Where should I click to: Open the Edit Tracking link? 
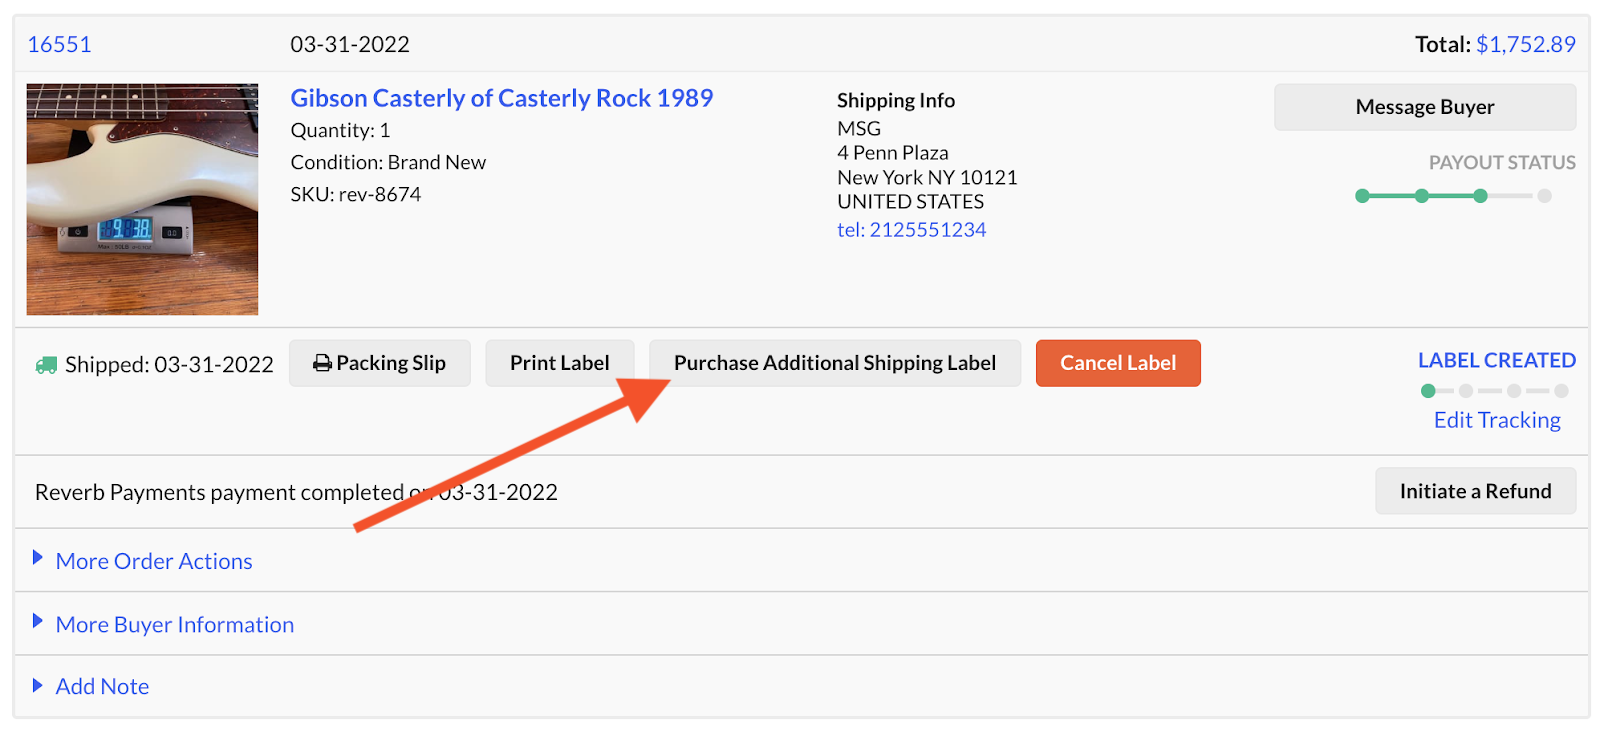point(1496,420)
